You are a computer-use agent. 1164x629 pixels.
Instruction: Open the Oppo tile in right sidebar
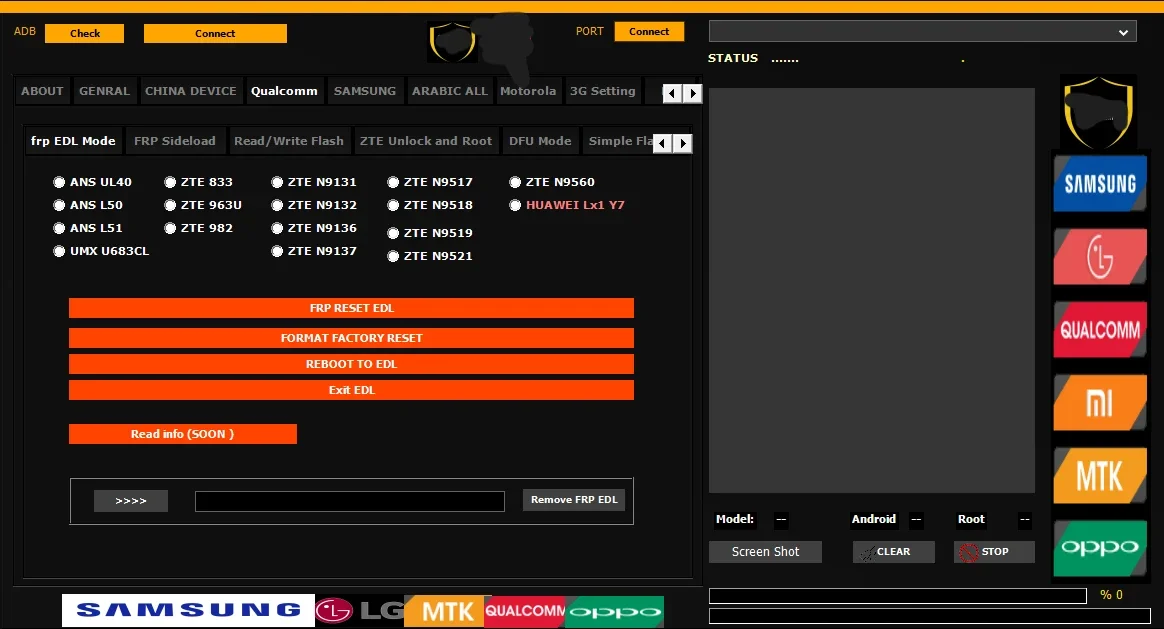point(1099,548)
